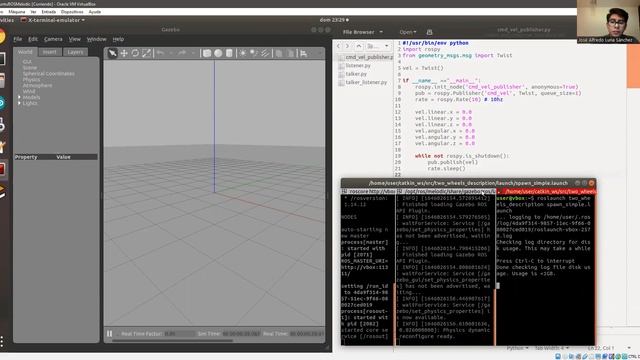Screen dimensions: 640x360
Task: Activate Gazebo scale mode tool
Action: (147, 53)
